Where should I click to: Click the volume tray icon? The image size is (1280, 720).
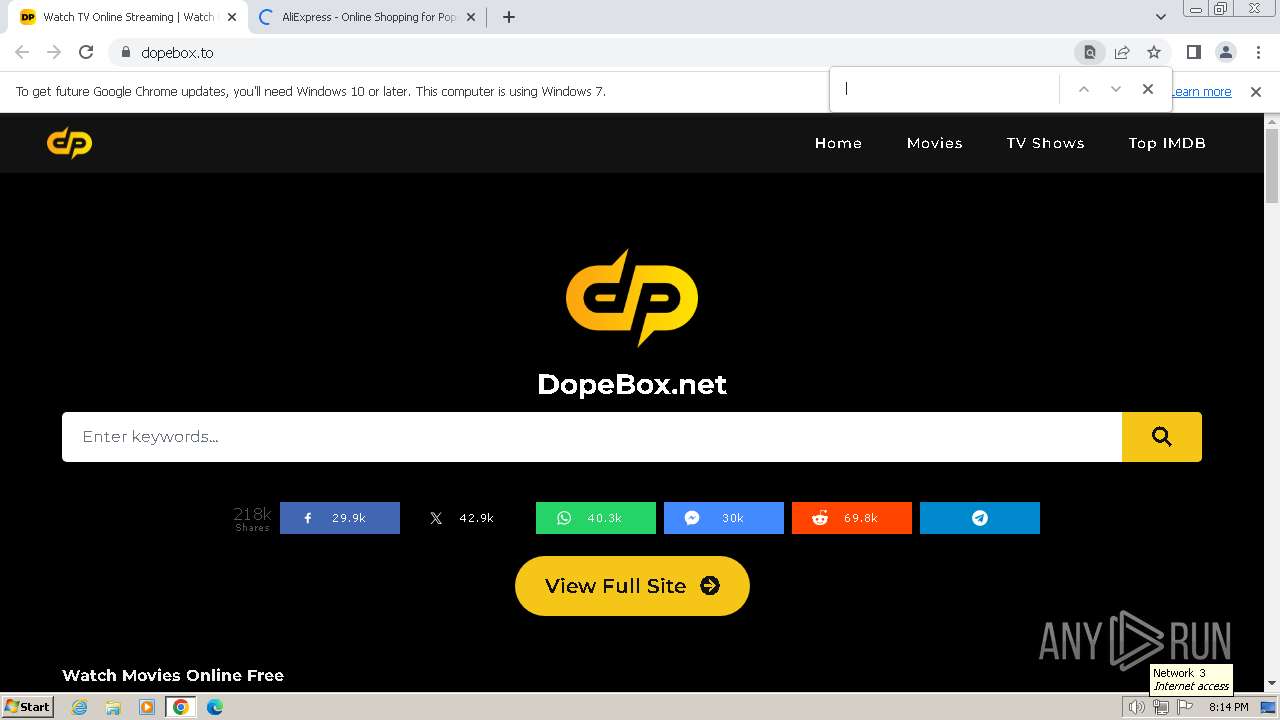[x=1137, y=707]
